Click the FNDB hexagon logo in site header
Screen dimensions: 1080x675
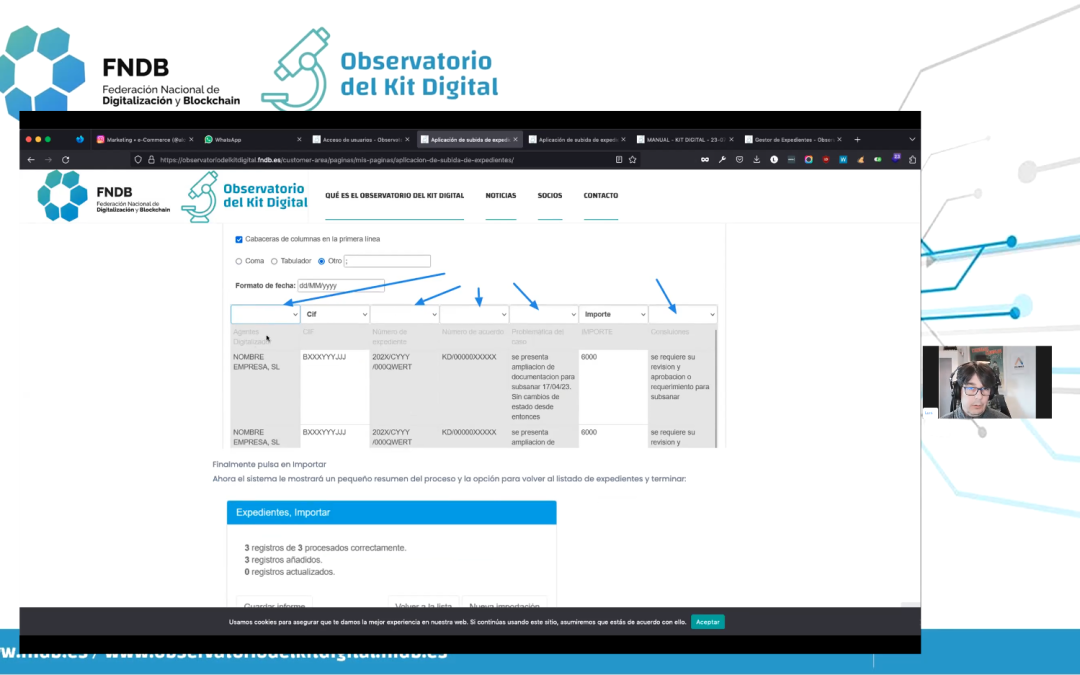pos(62,196)
